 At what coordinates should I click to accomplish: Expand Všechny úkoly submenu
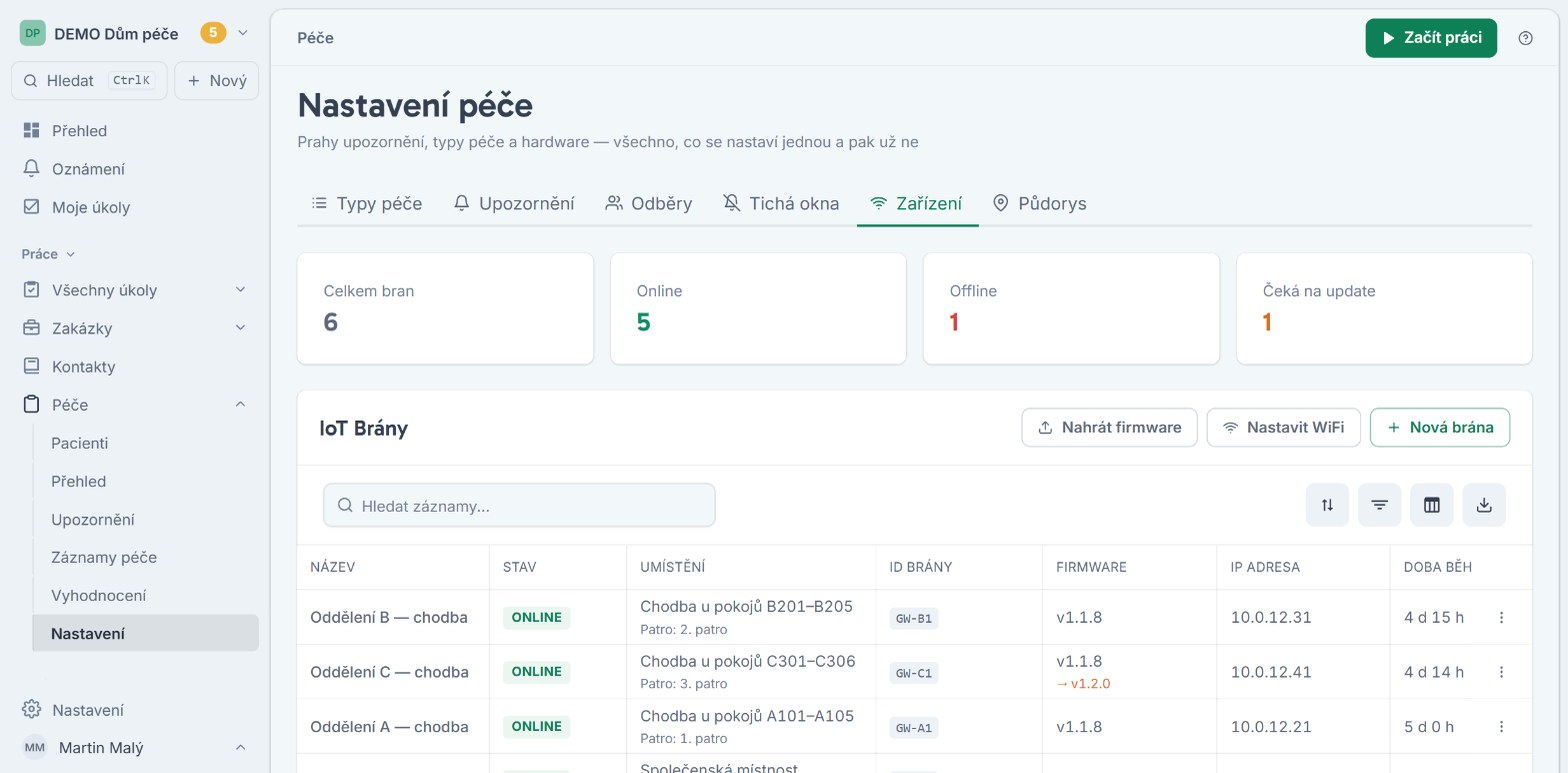point(240,290)
